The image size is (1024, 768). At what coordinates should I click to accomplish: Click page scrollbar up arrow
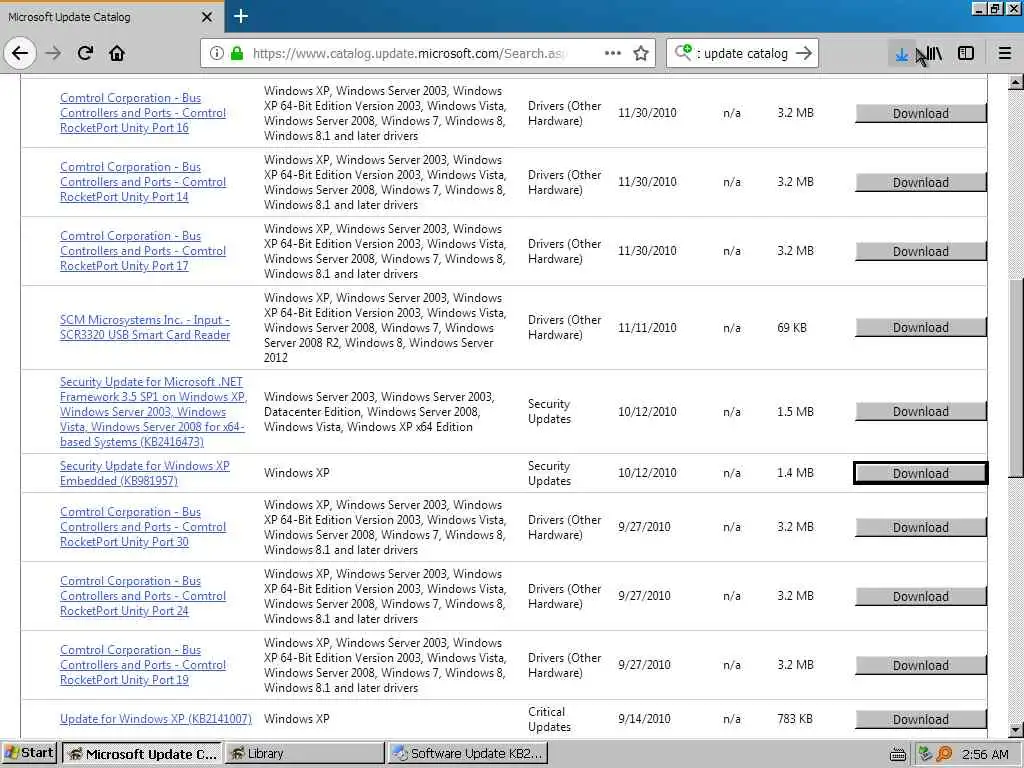[x=1016, y=82]
